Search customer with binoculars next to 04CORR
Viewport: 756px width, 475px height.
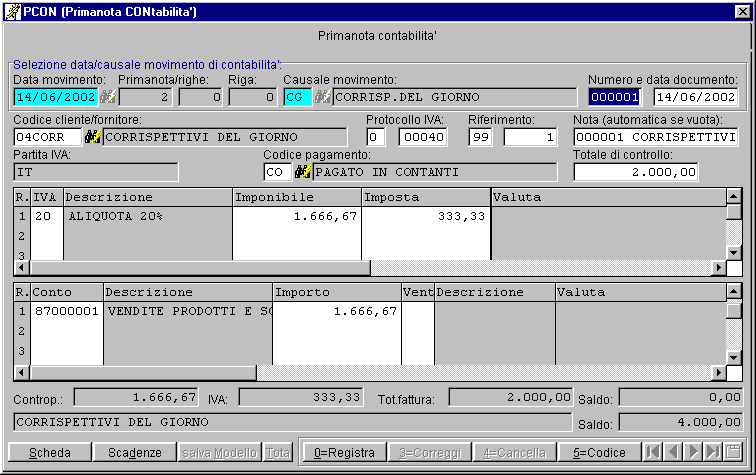[x=93, y=137]
